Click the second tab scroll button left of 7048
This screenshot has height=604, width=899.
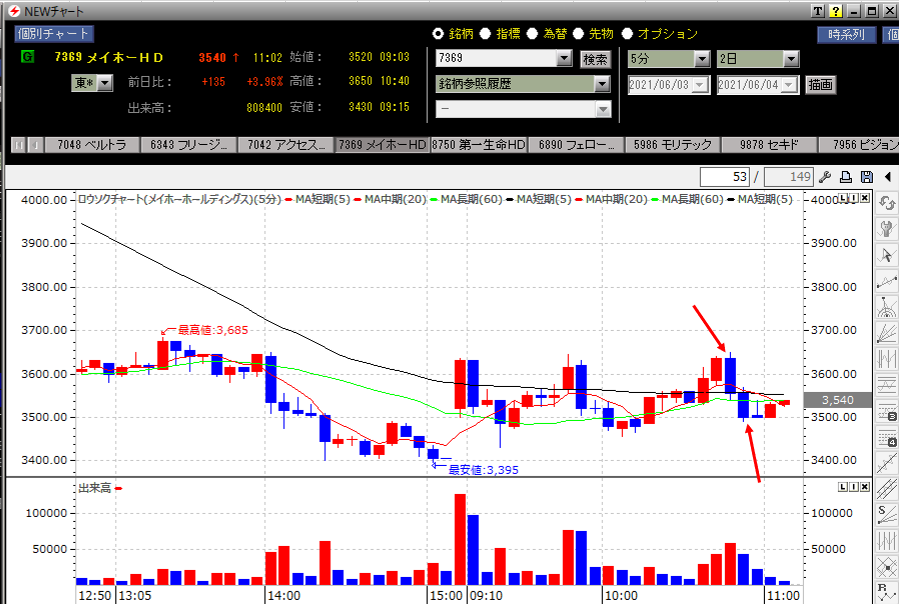36,145
